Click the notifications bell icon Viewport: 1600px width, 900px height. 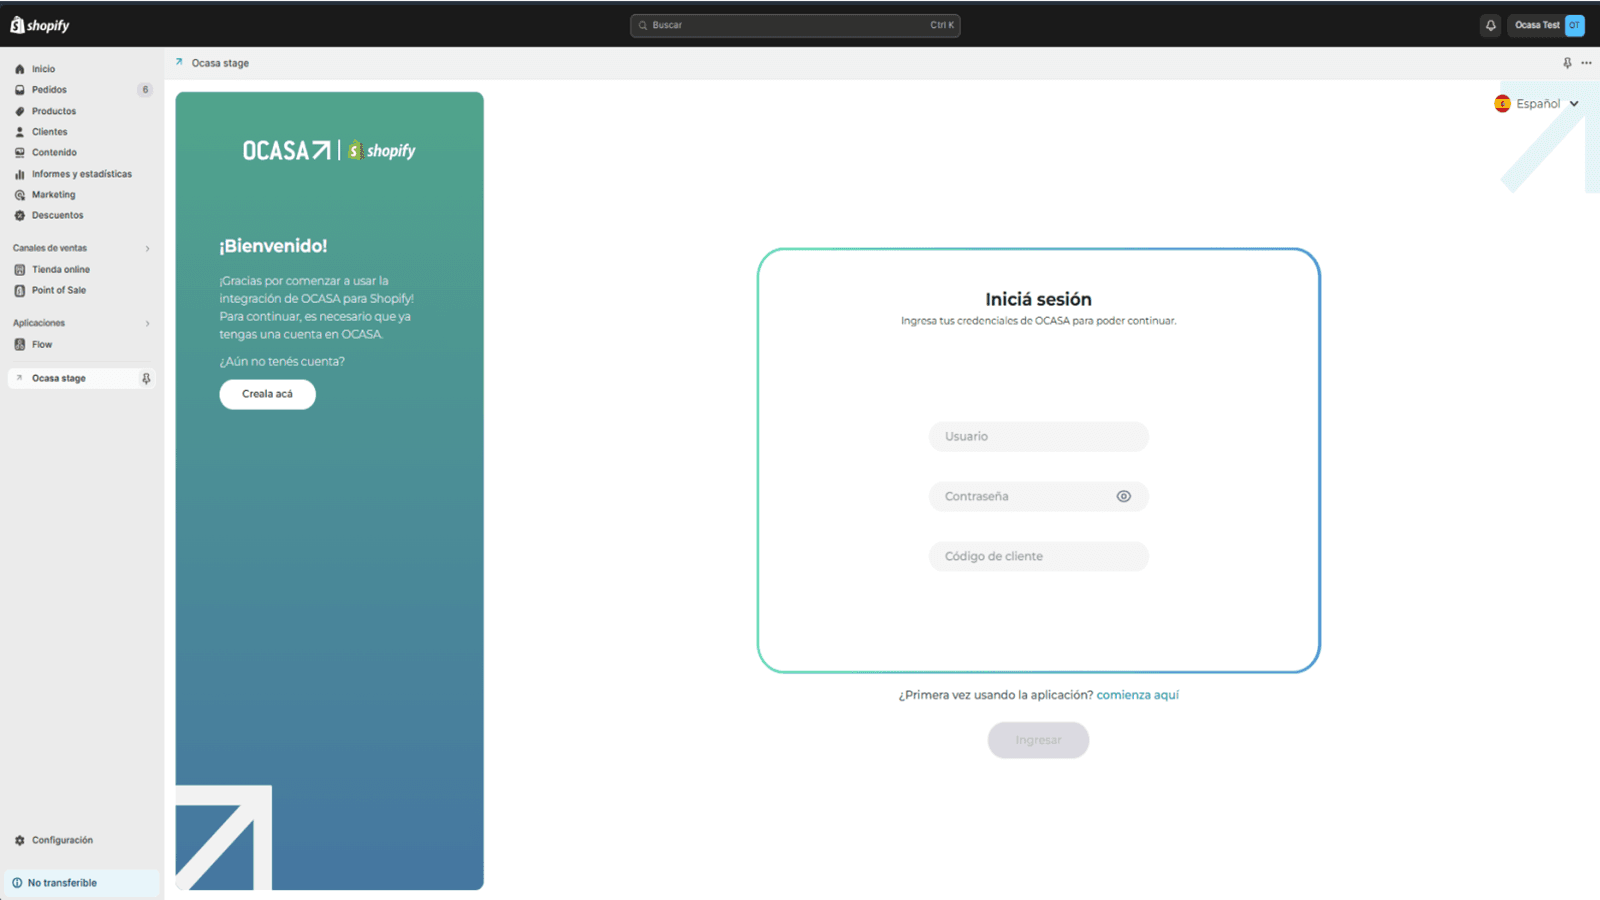1490,25
